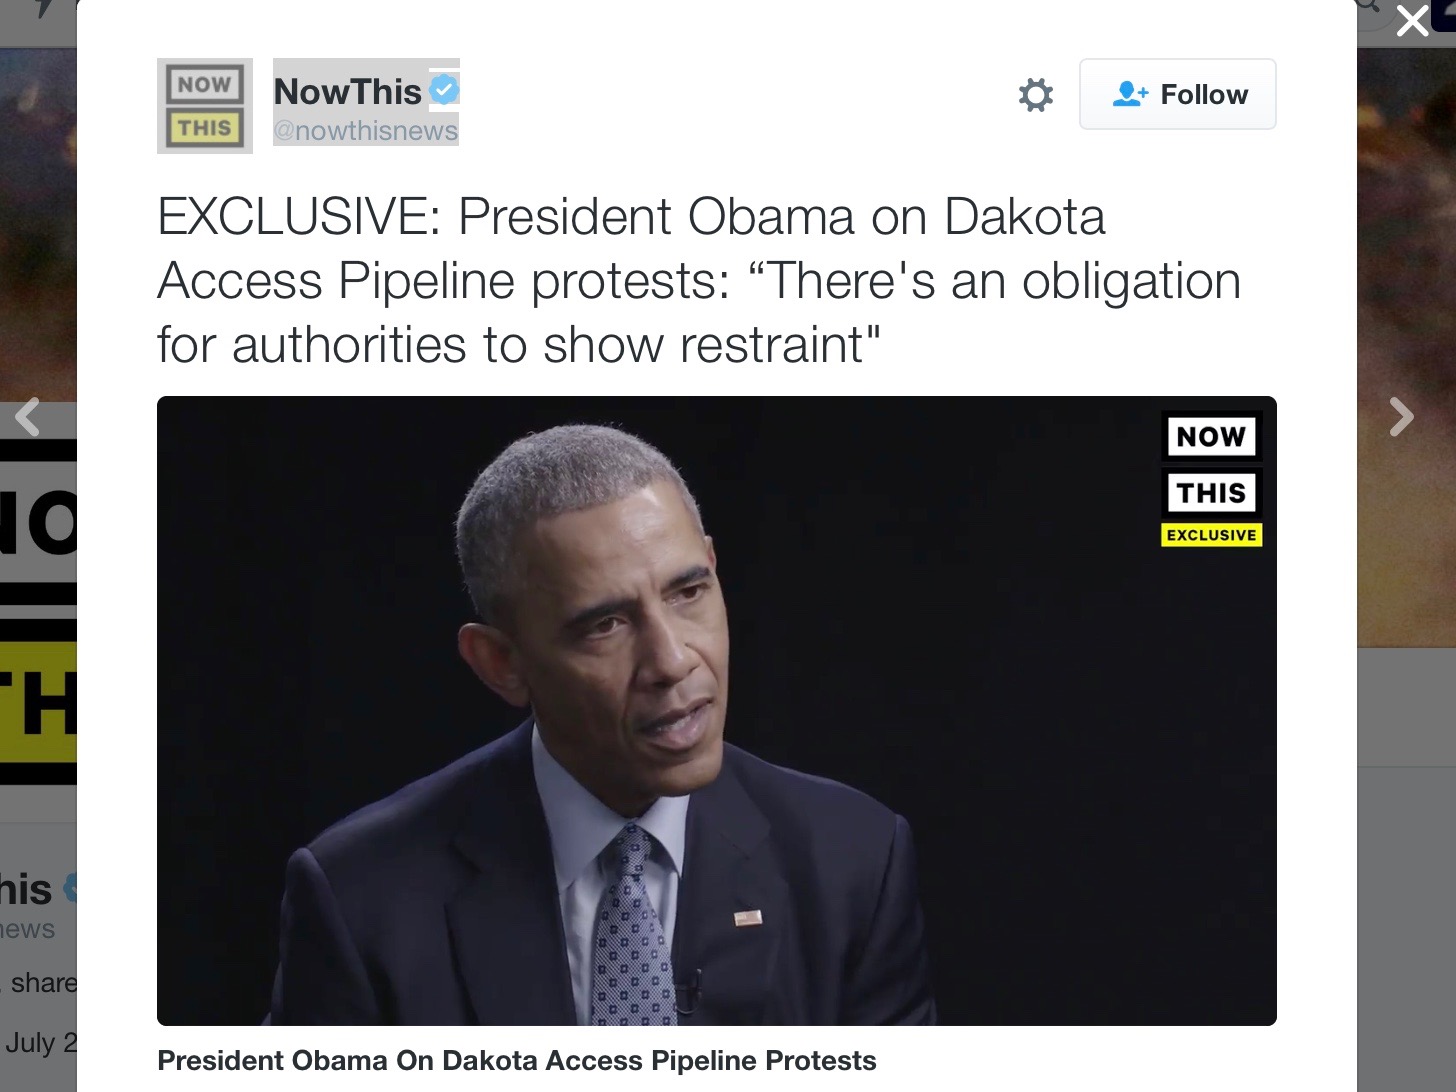Click the blue verified badge beside NowThis

tap(444, 90)
